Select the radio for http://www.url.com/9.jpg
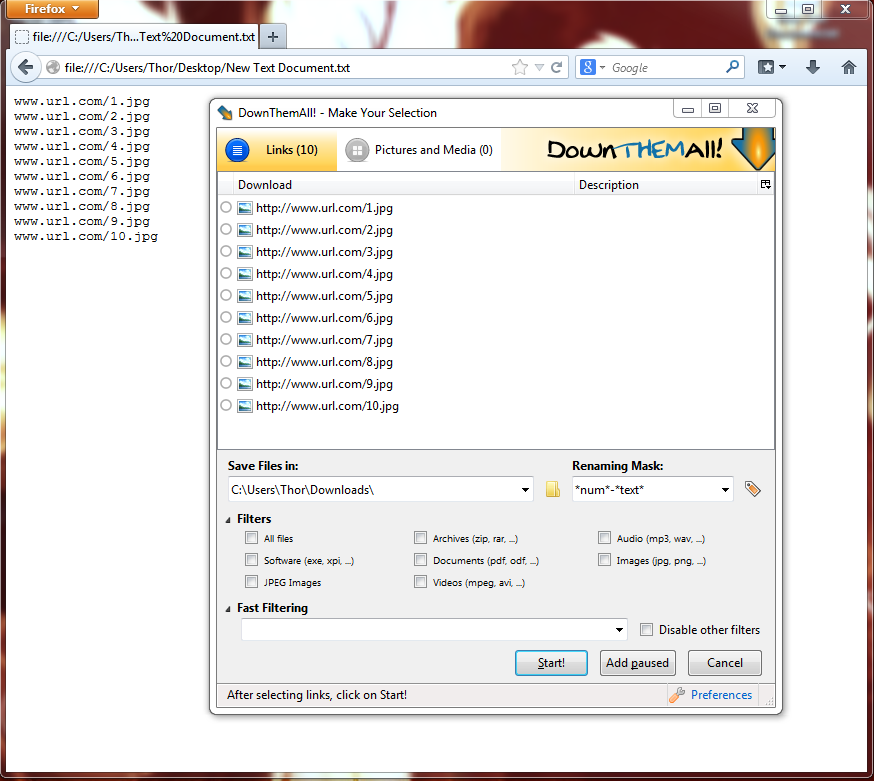 pos(226,383)
